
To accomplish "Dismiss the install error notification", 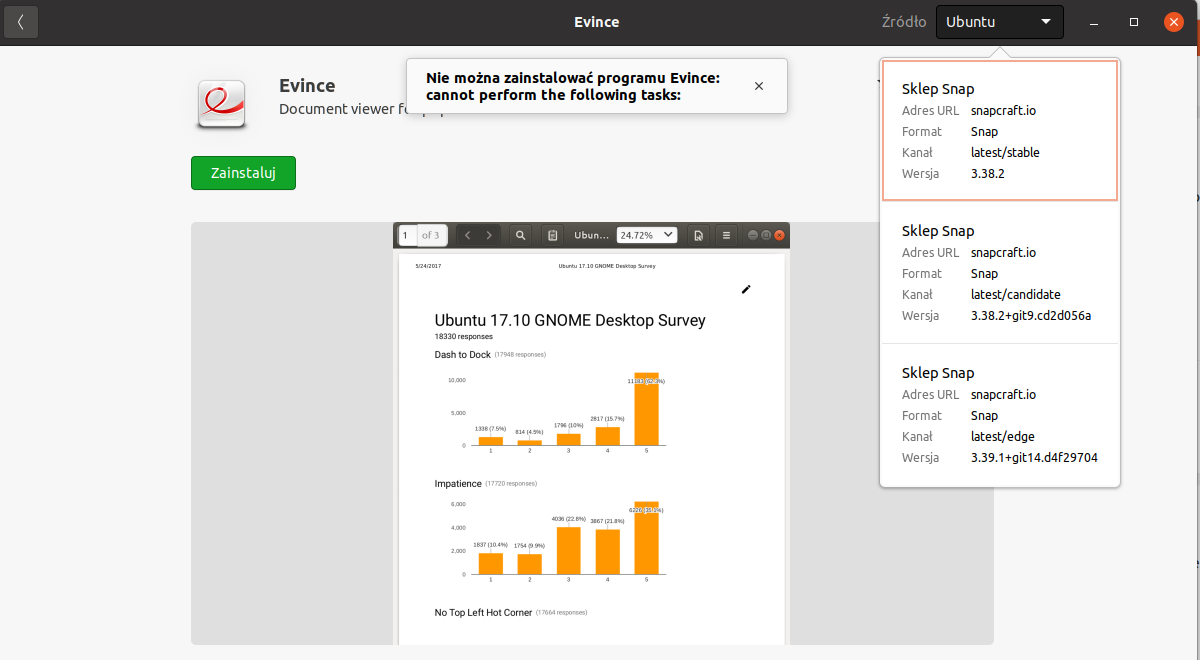I will tap(759, 86).
